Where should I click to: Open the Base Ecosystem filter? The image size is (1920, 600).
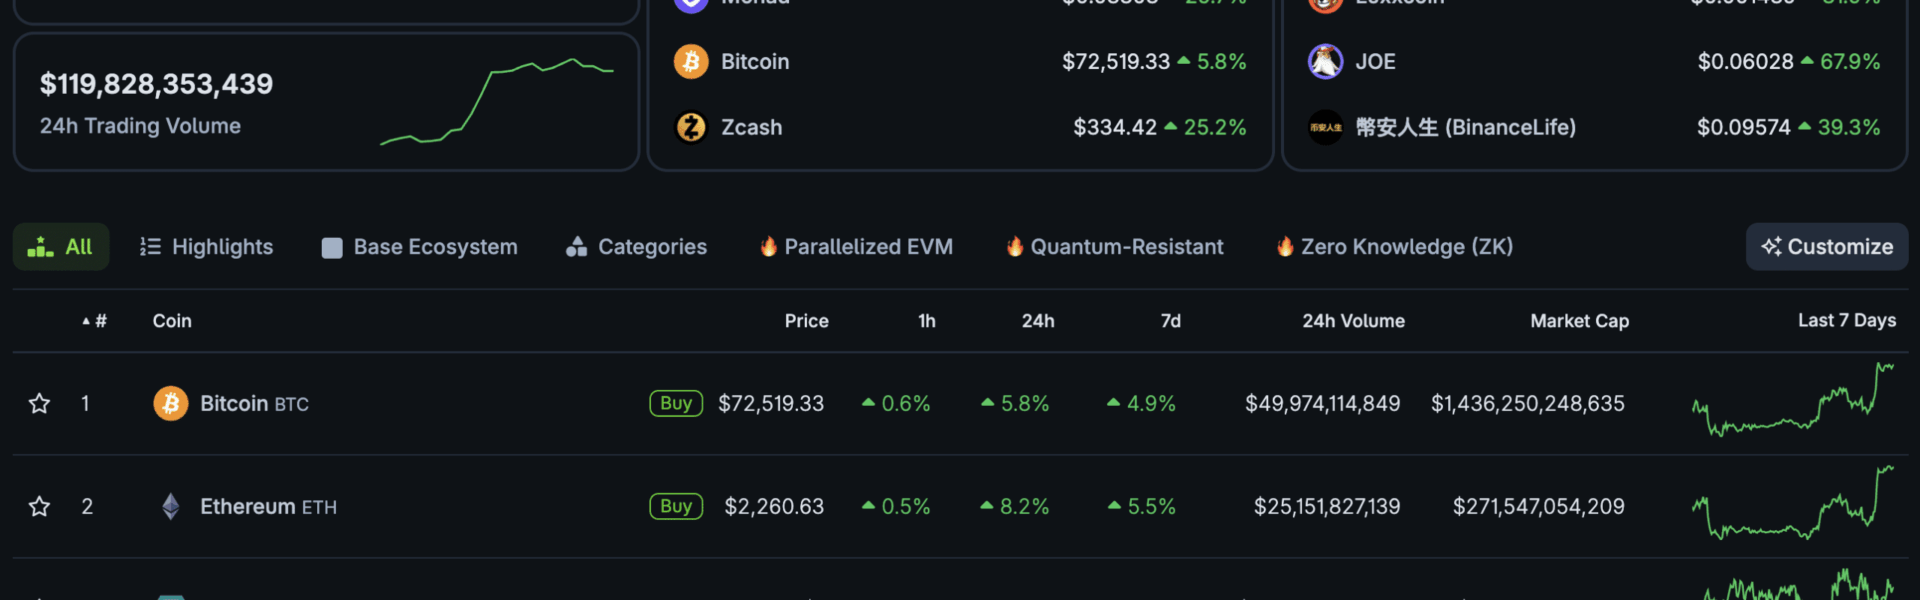(x=420, y=247)
